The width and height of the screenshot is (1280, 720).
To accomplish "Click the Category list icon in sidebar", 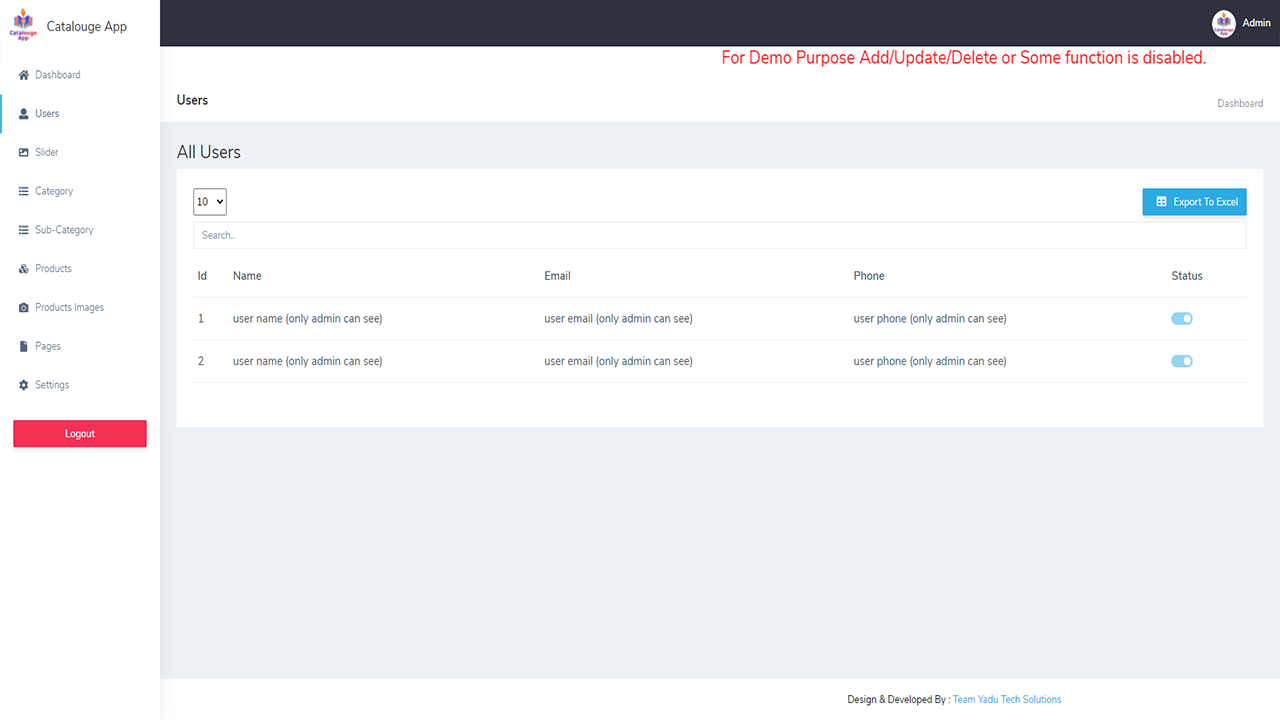I will 24,191.
